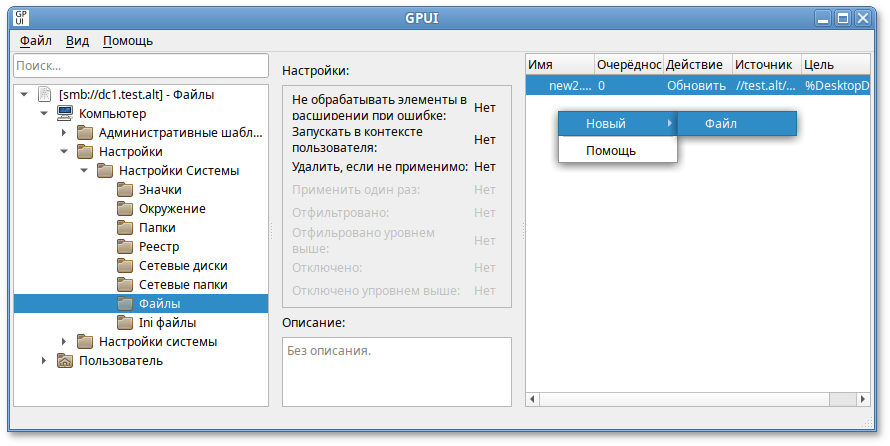Open the Помощь menu in menu bar
The height and width of the screenshot is (446, 890).
128,41
